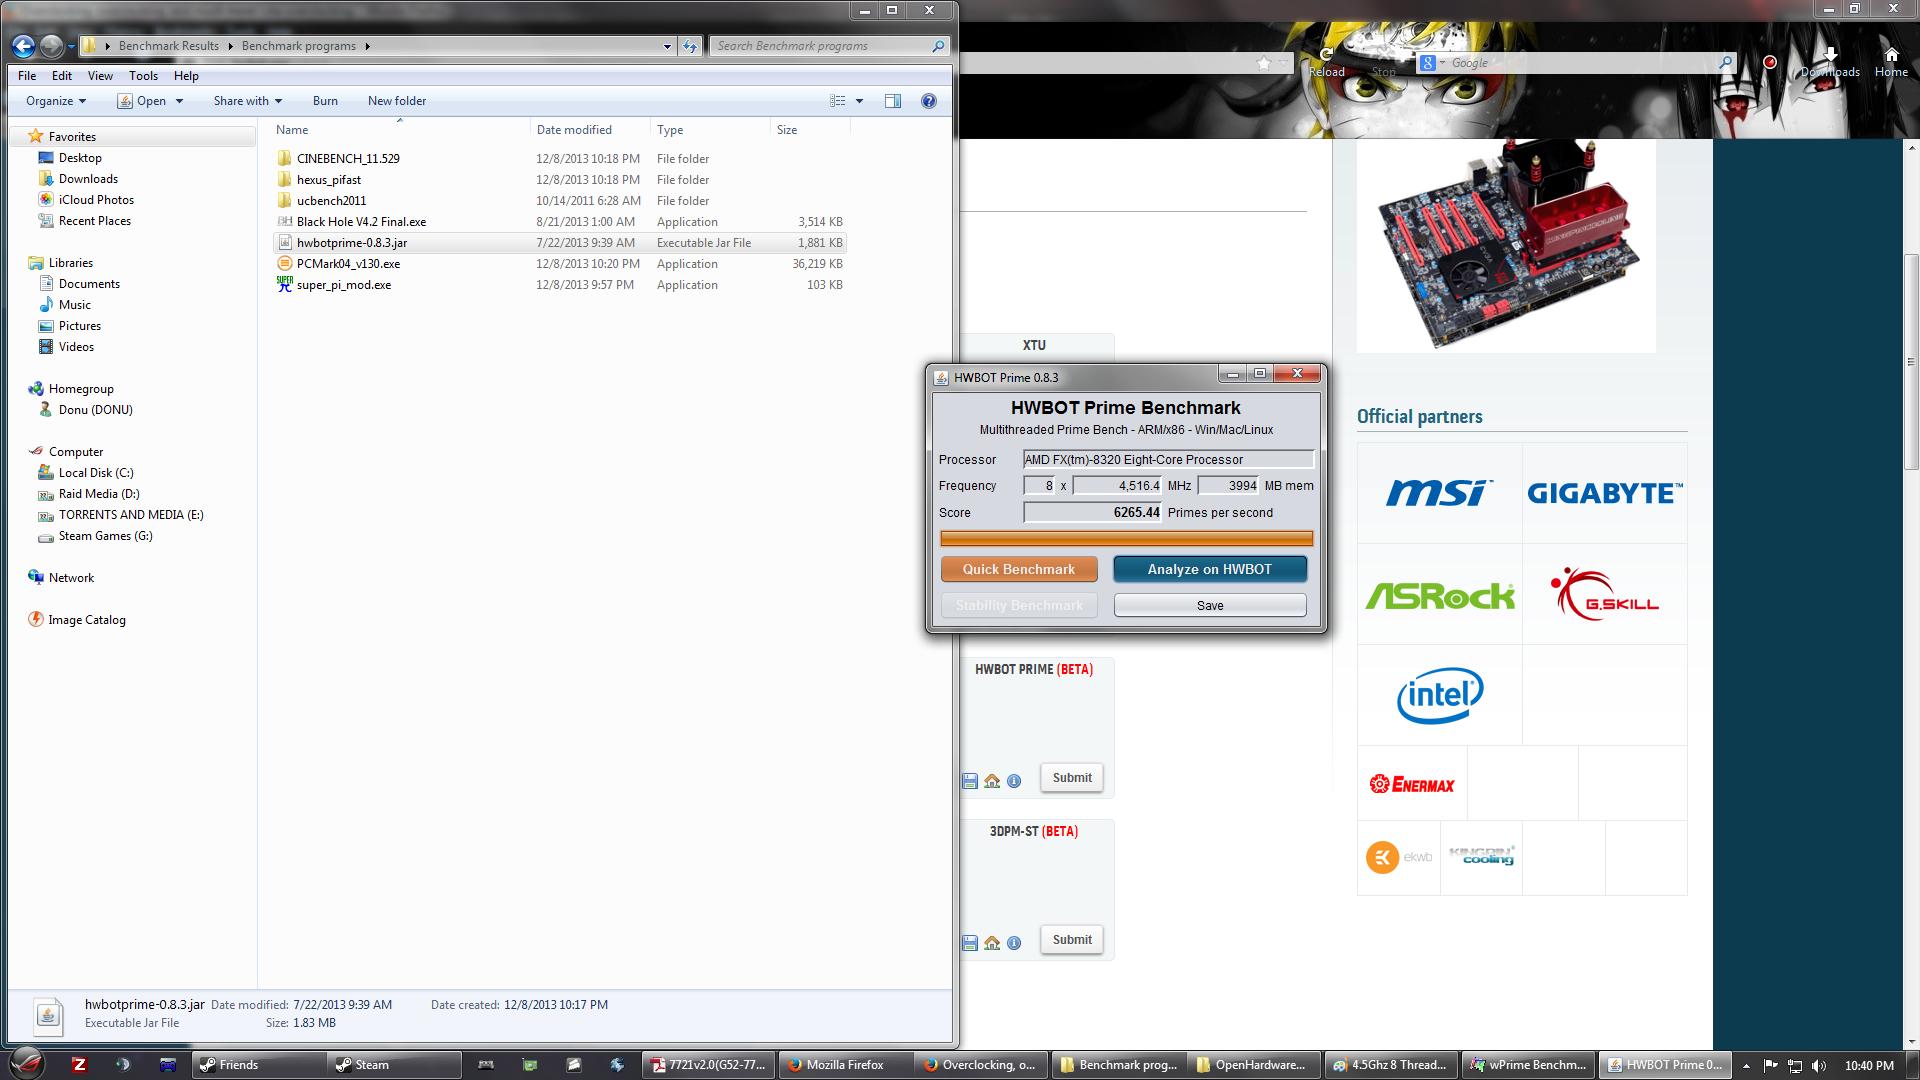Click Submit under 3DPM-ST
The height and width of the screenshot is (1080, 1920).
coord(1072,940)
